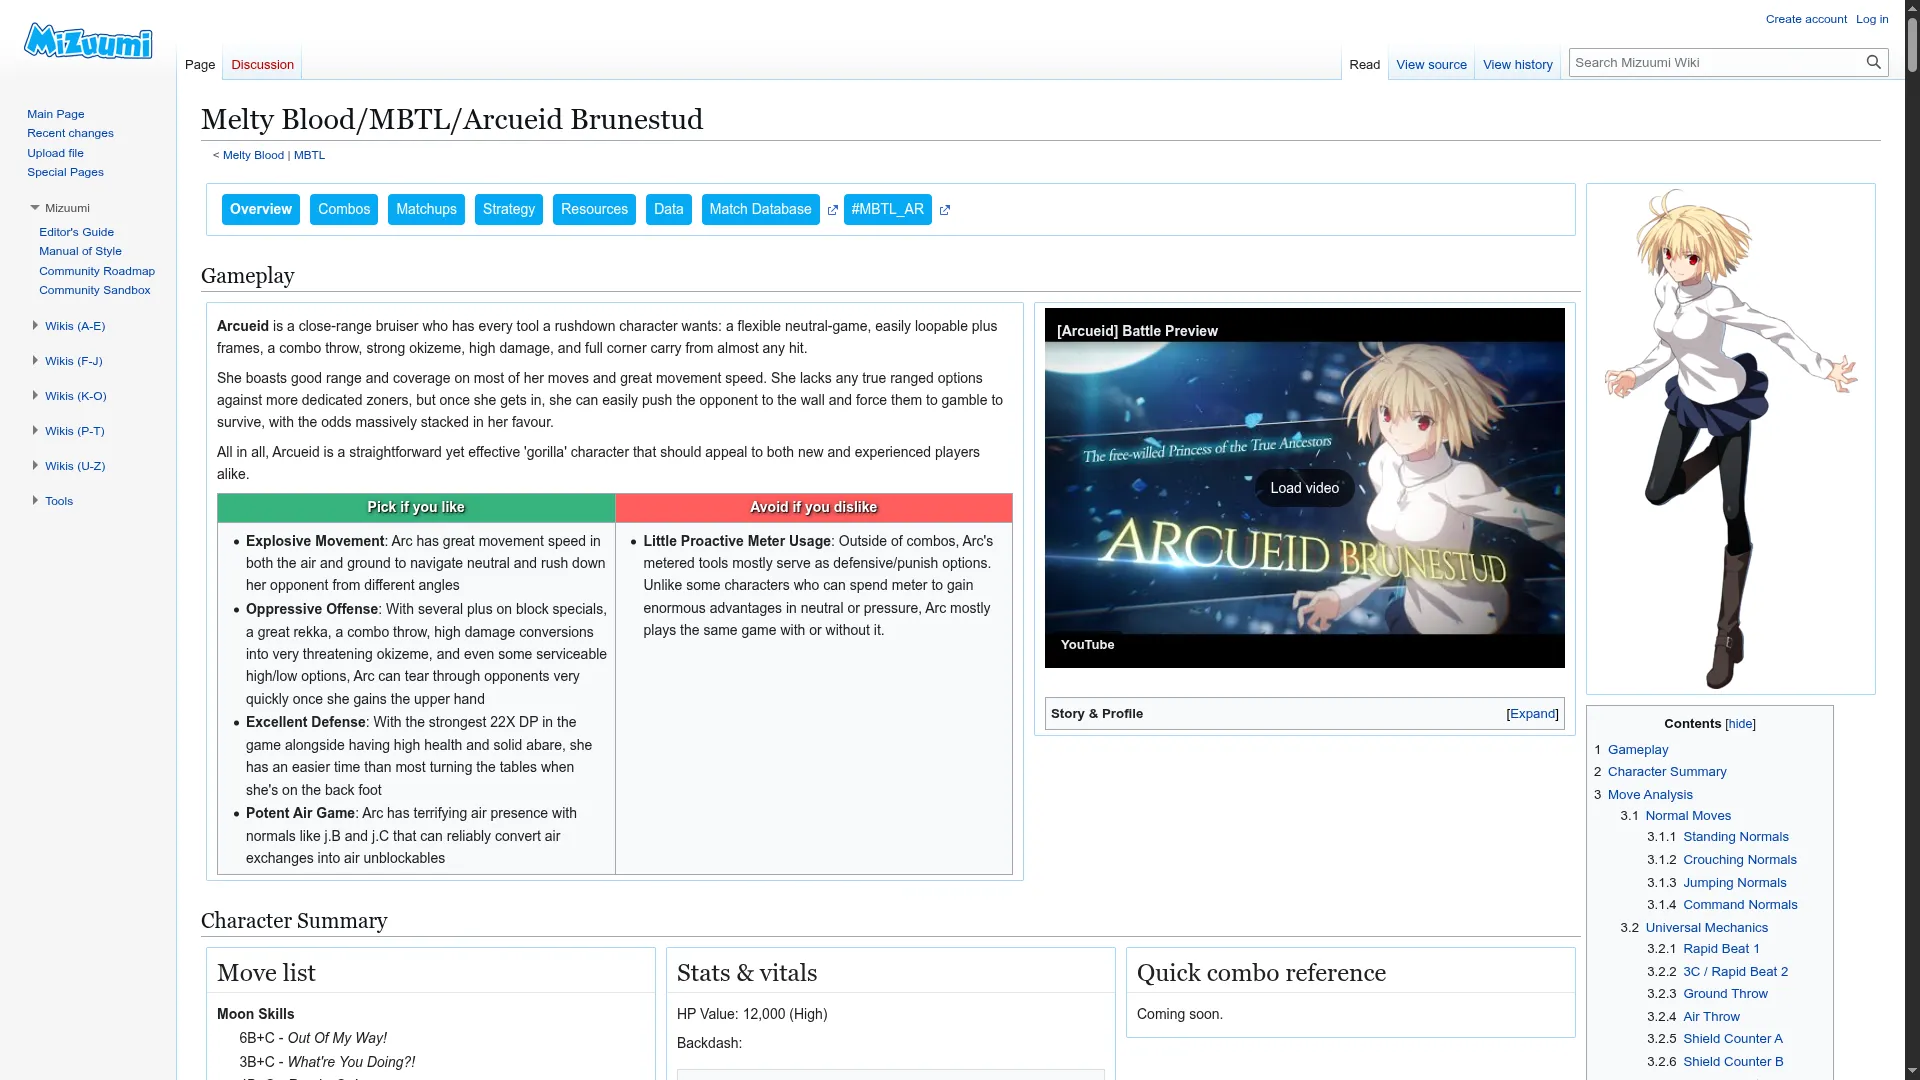Click the Create account link
This screenshot has height=1080, width=1920.
pyautogui.click(x=1805, y=19)
